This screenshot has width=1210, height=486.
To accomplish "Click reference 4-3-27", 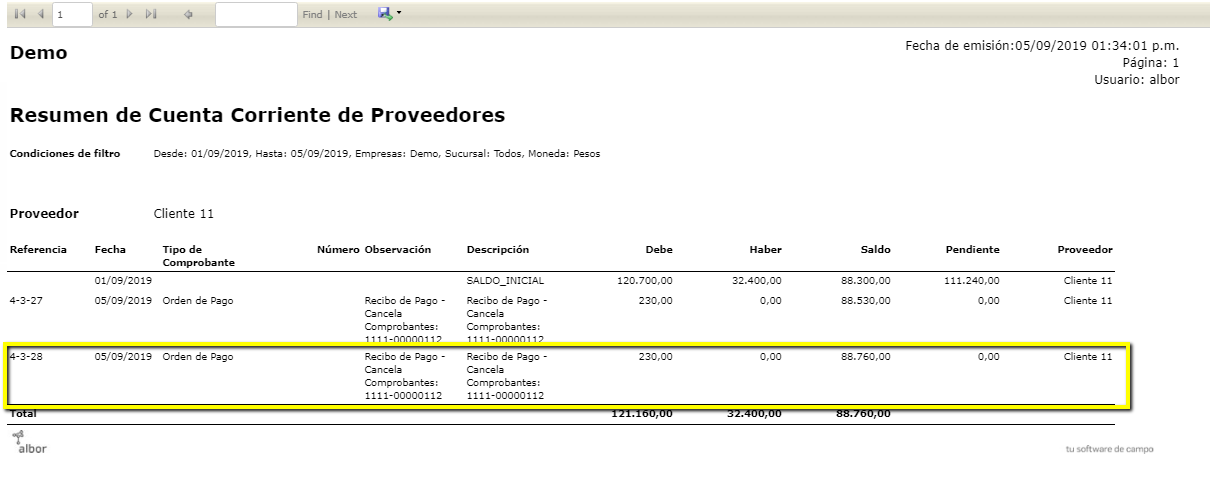I will 26,300.
